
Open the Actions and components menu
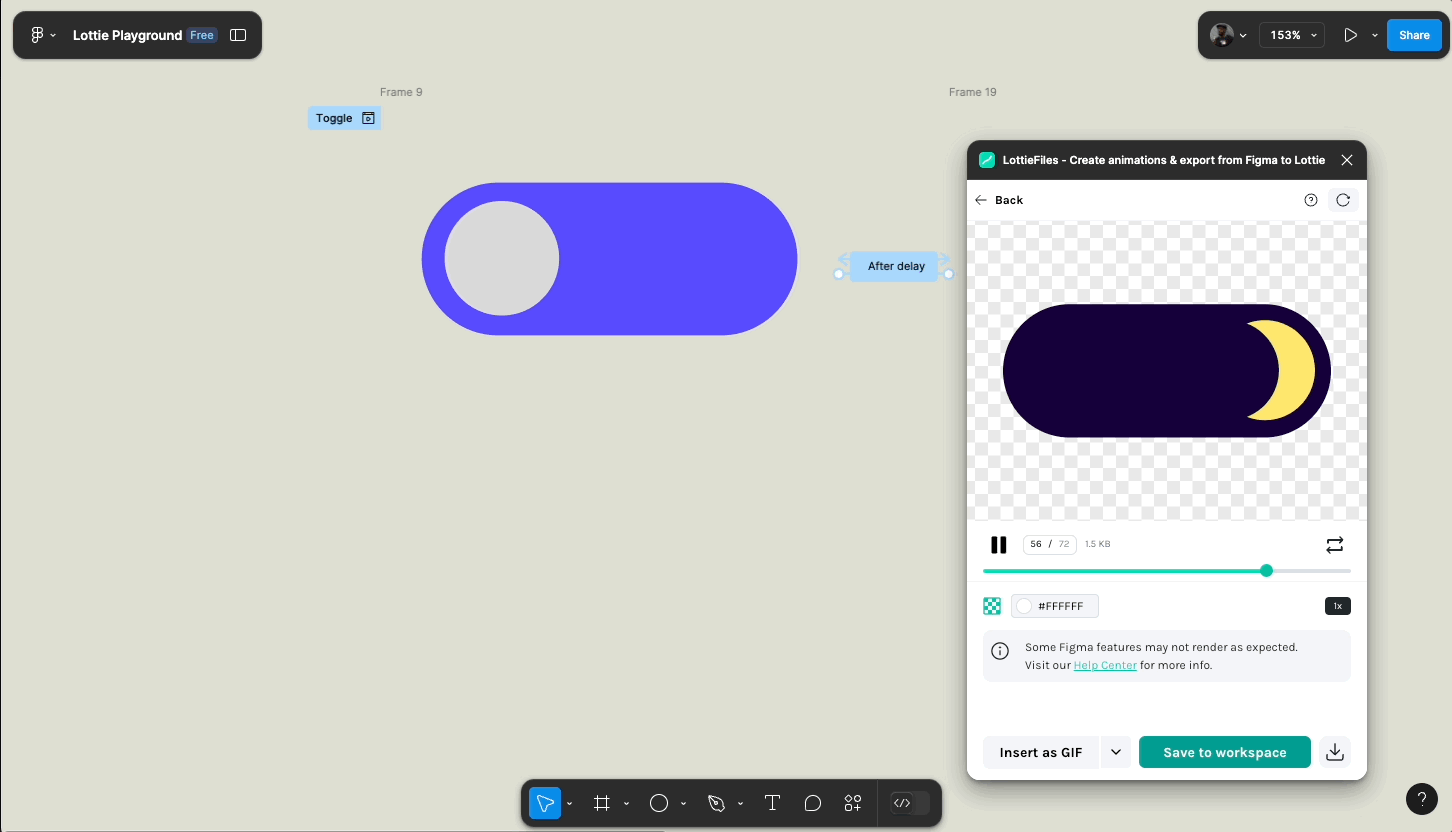click(x=853, y=803)
